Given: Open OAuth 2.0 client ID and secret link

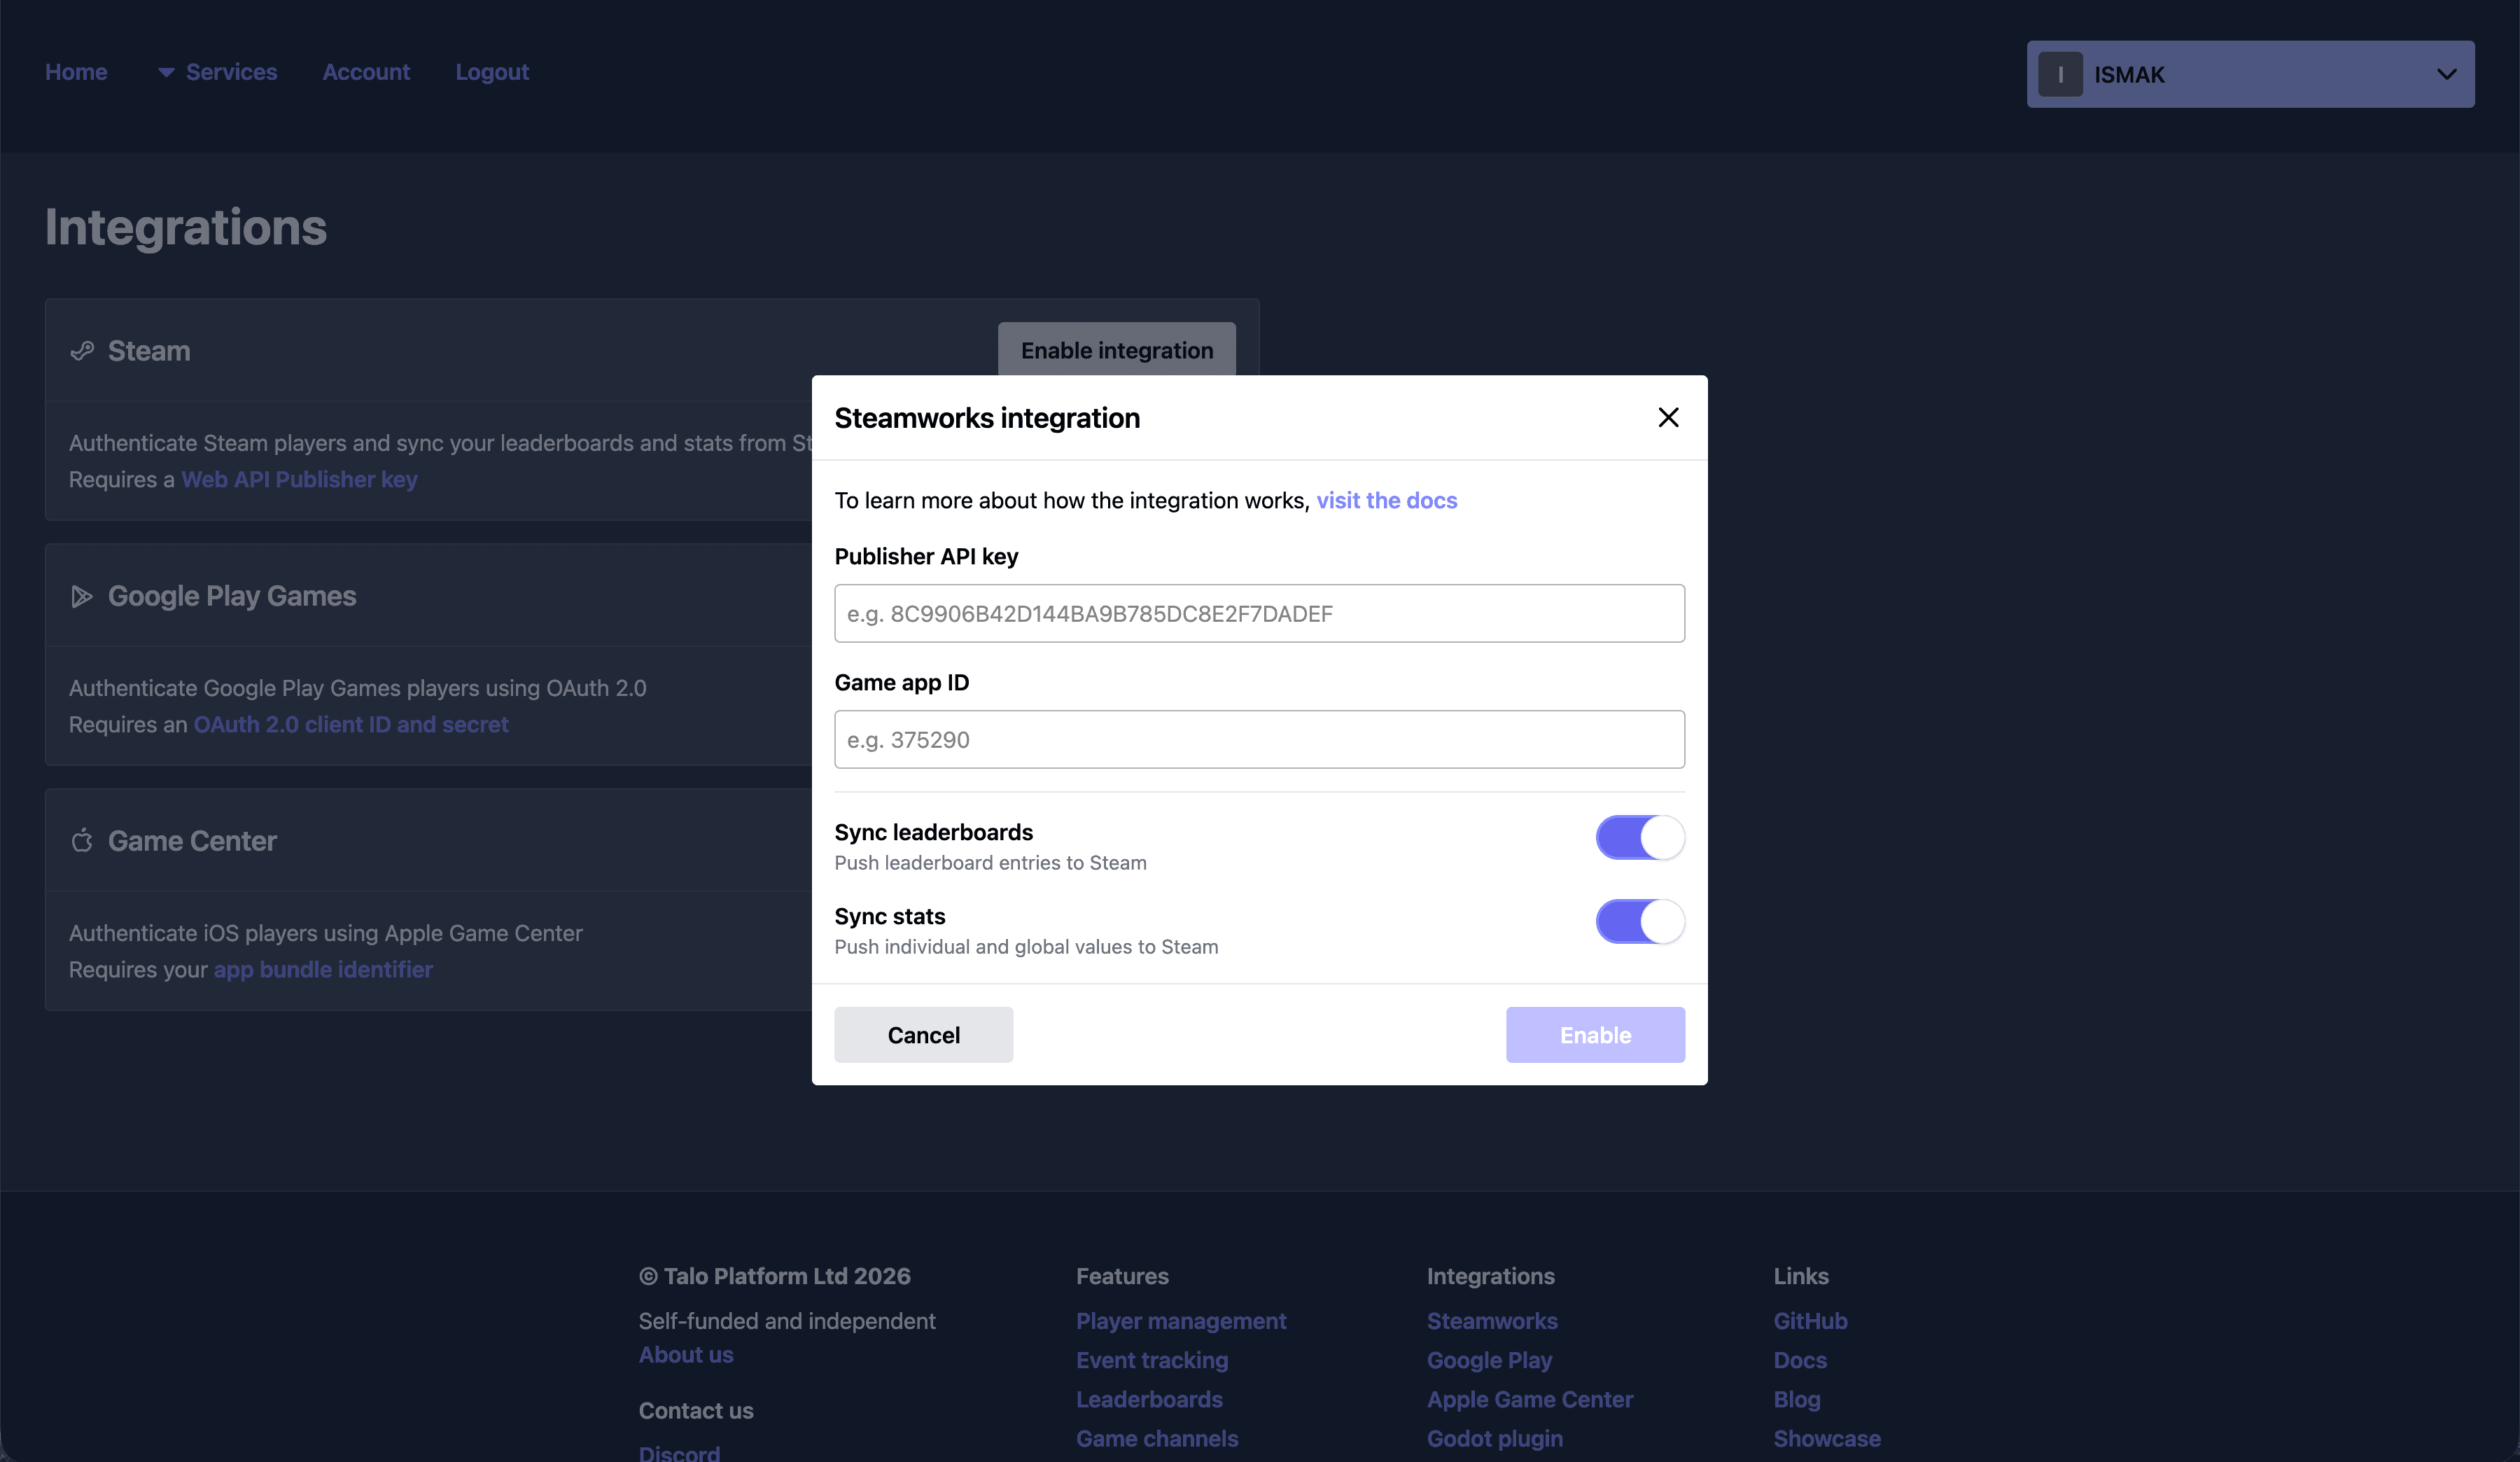Looking at the screenshot, I should [x=351, y=724].
